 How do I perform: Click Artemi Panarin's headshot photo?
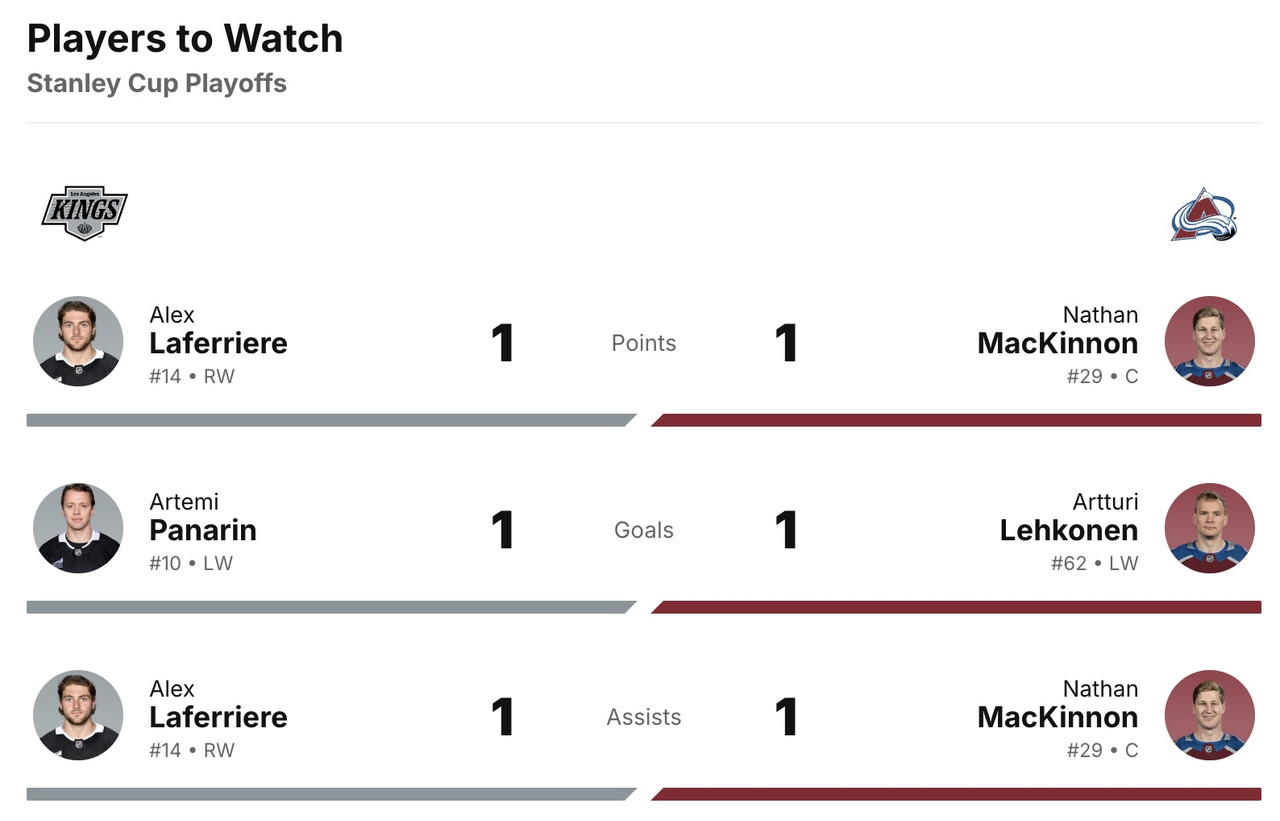[78, 528]
